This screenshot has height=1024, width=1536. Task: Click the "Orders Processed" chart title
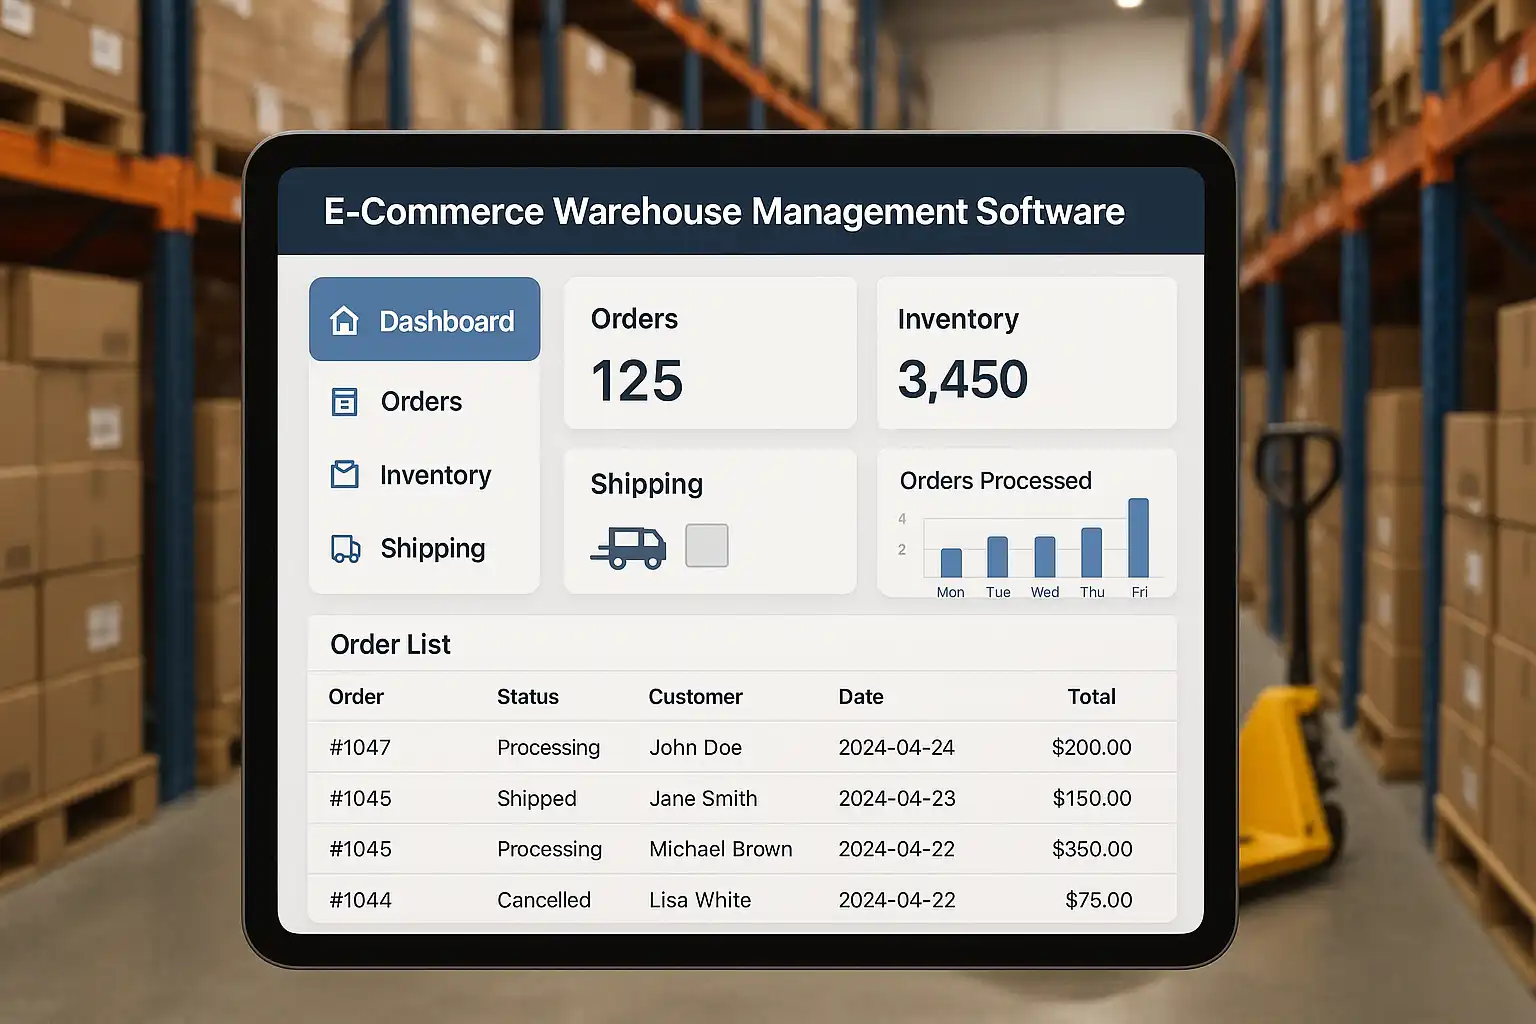(x=996, y=481)
